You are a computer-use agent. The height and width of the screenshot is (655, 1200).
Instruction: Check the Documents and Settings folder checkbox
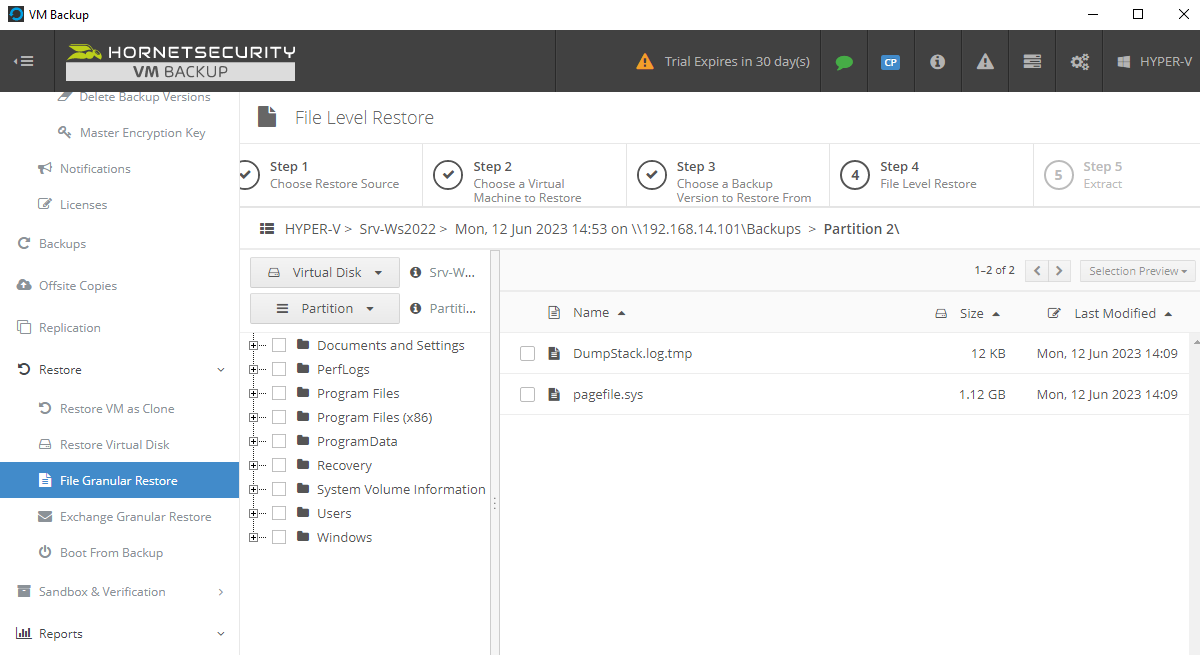[279, 345]
